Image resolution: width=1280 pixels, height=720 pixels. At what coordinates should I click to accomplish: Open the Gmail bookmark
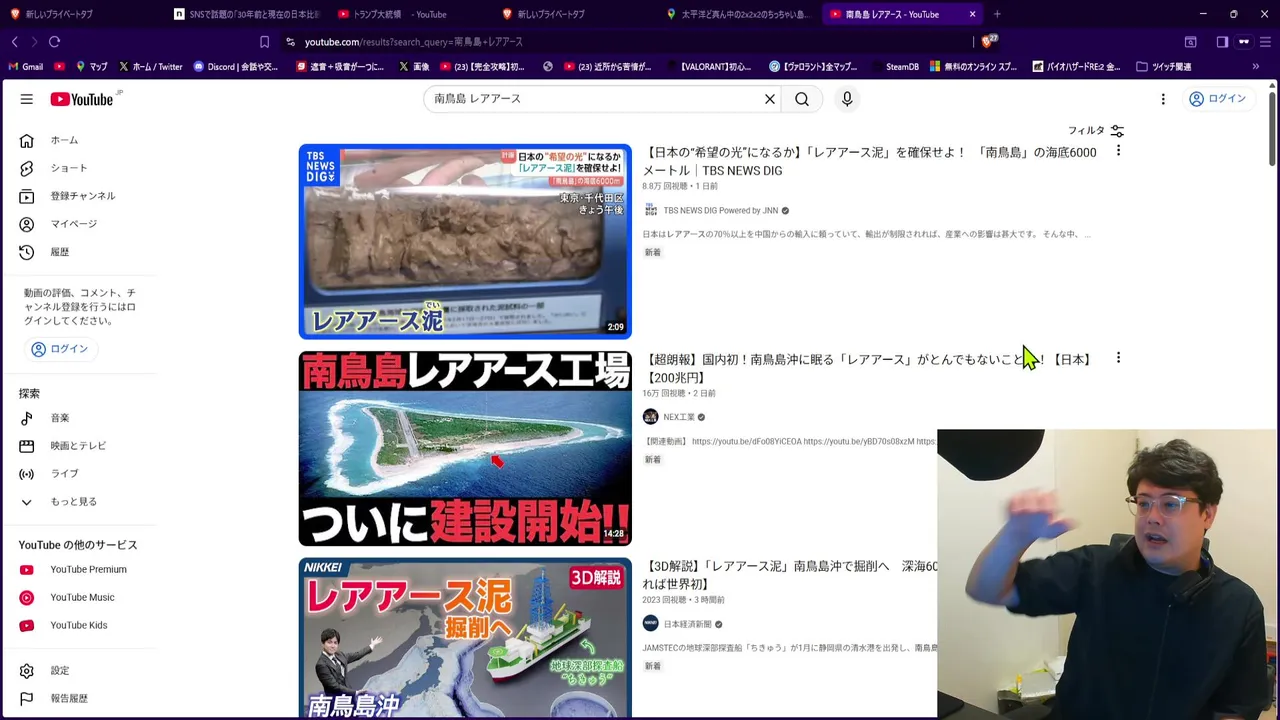tap(25, 67)
